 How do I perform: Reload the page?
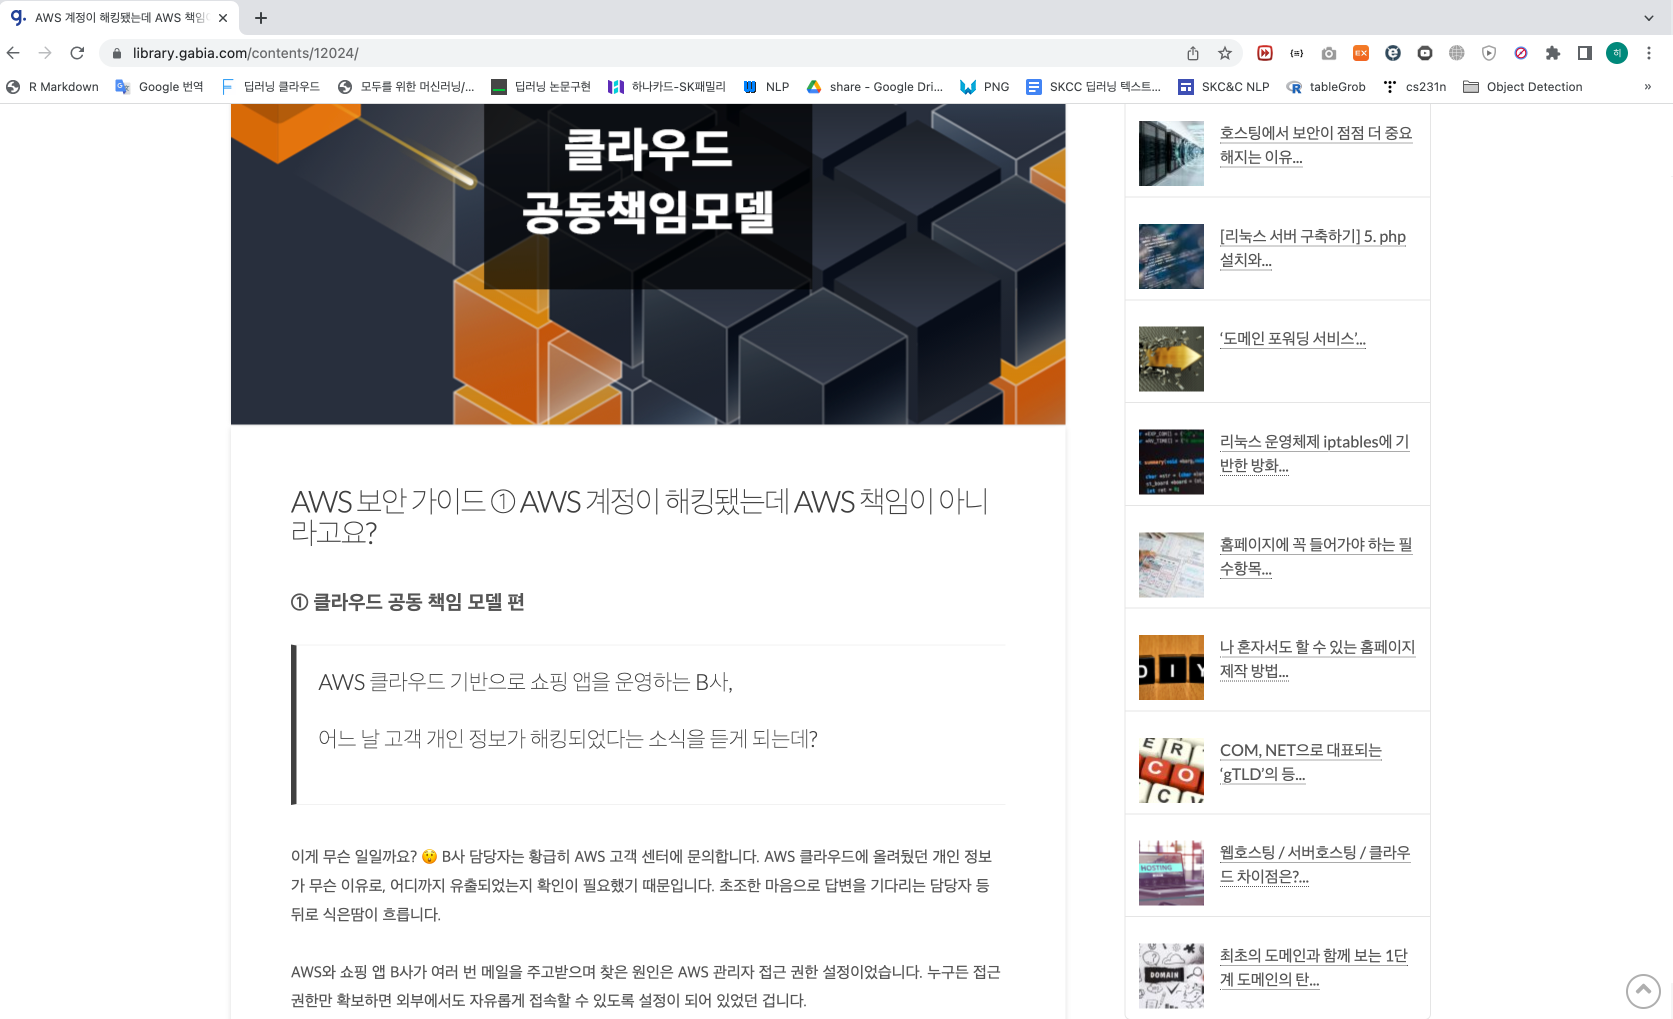tap(77, 53)
